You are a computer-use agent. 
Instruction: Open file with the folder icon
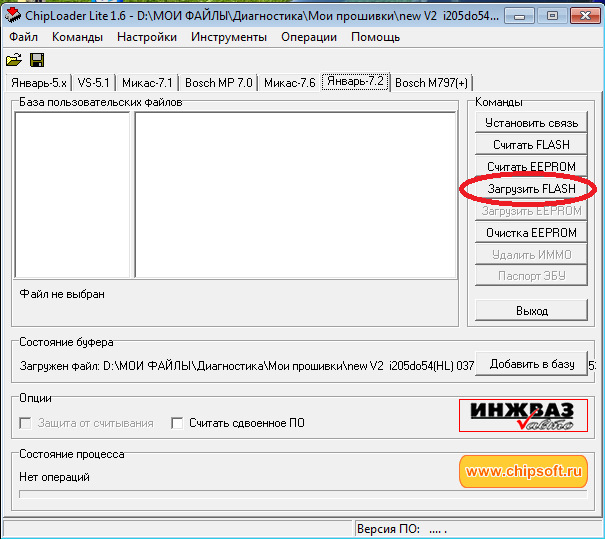[x=14, y=60]
